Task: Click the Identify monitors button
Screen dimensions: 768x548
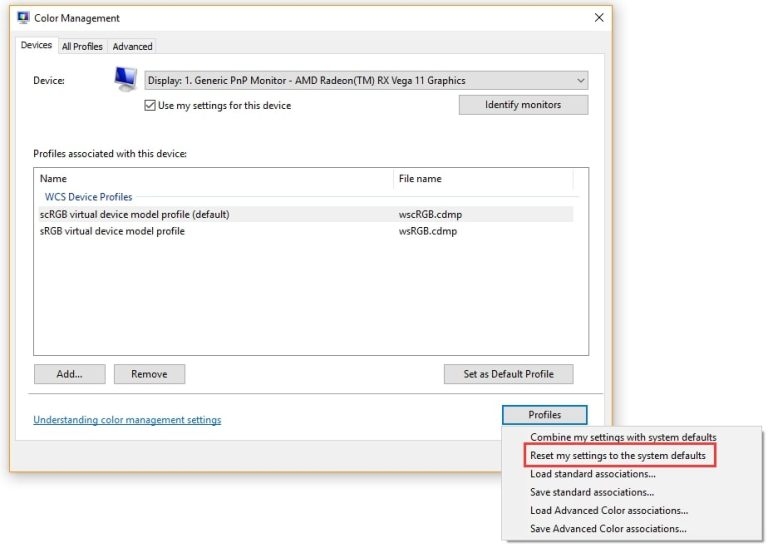Action: (523, 105)
